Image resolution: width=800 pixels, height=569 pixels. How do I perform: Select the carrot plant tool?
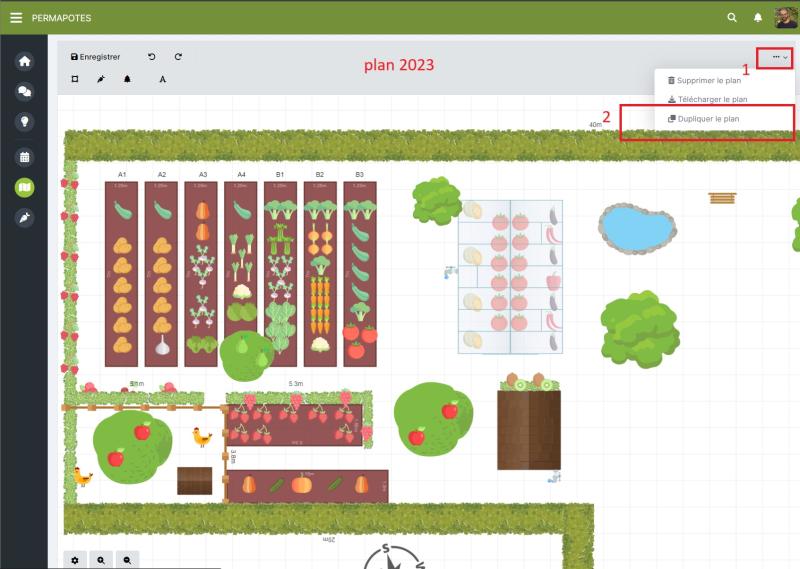(101, 79)
